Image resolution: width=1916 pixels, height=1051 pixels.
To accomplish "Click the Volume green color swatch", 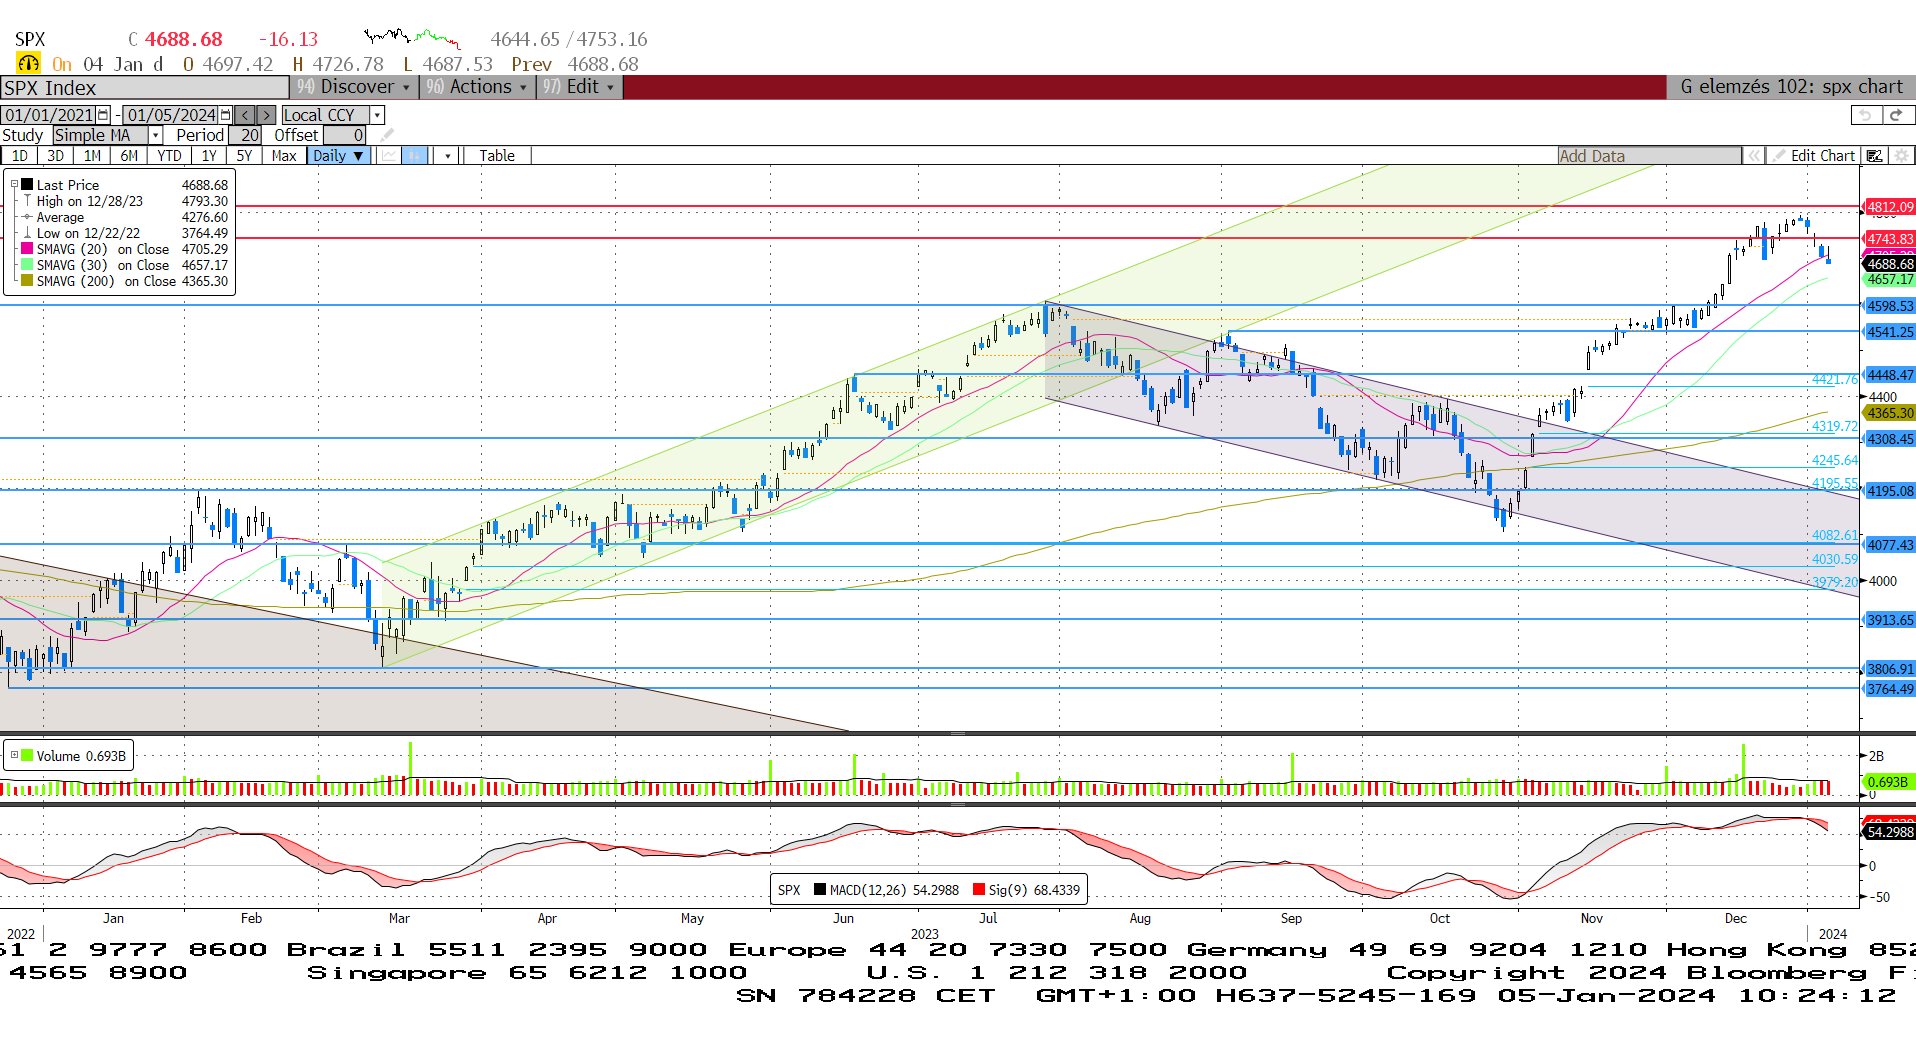I will coord(27,755).
